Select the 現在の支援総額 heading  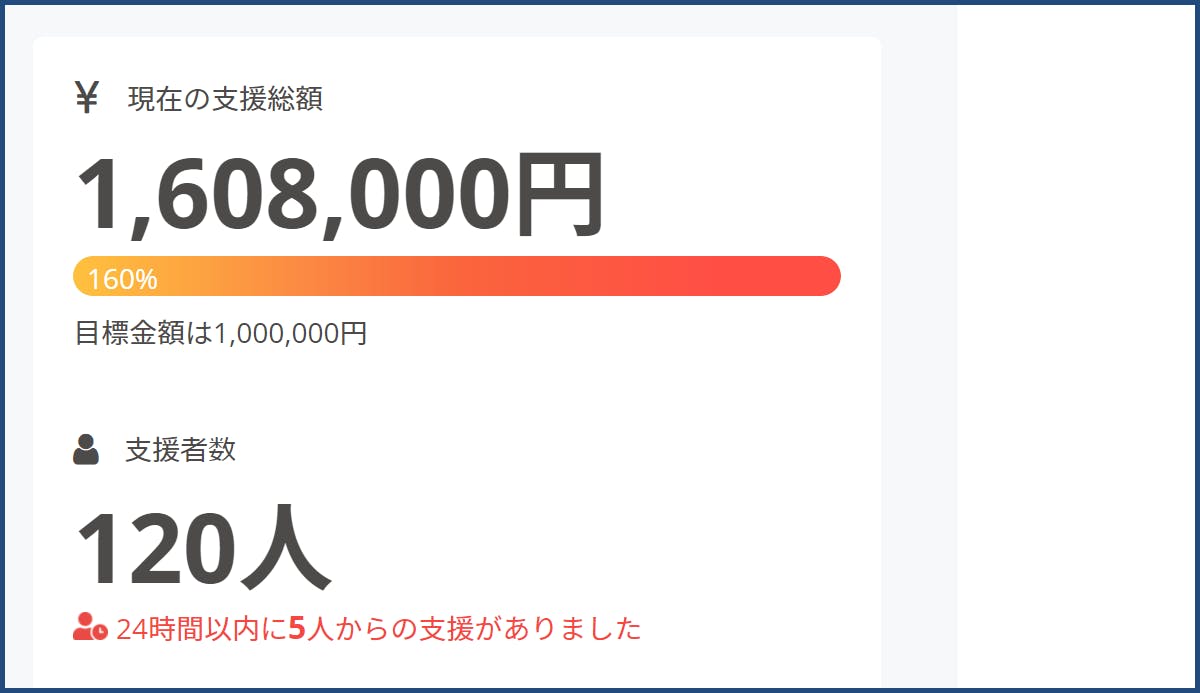pos(225,99)
